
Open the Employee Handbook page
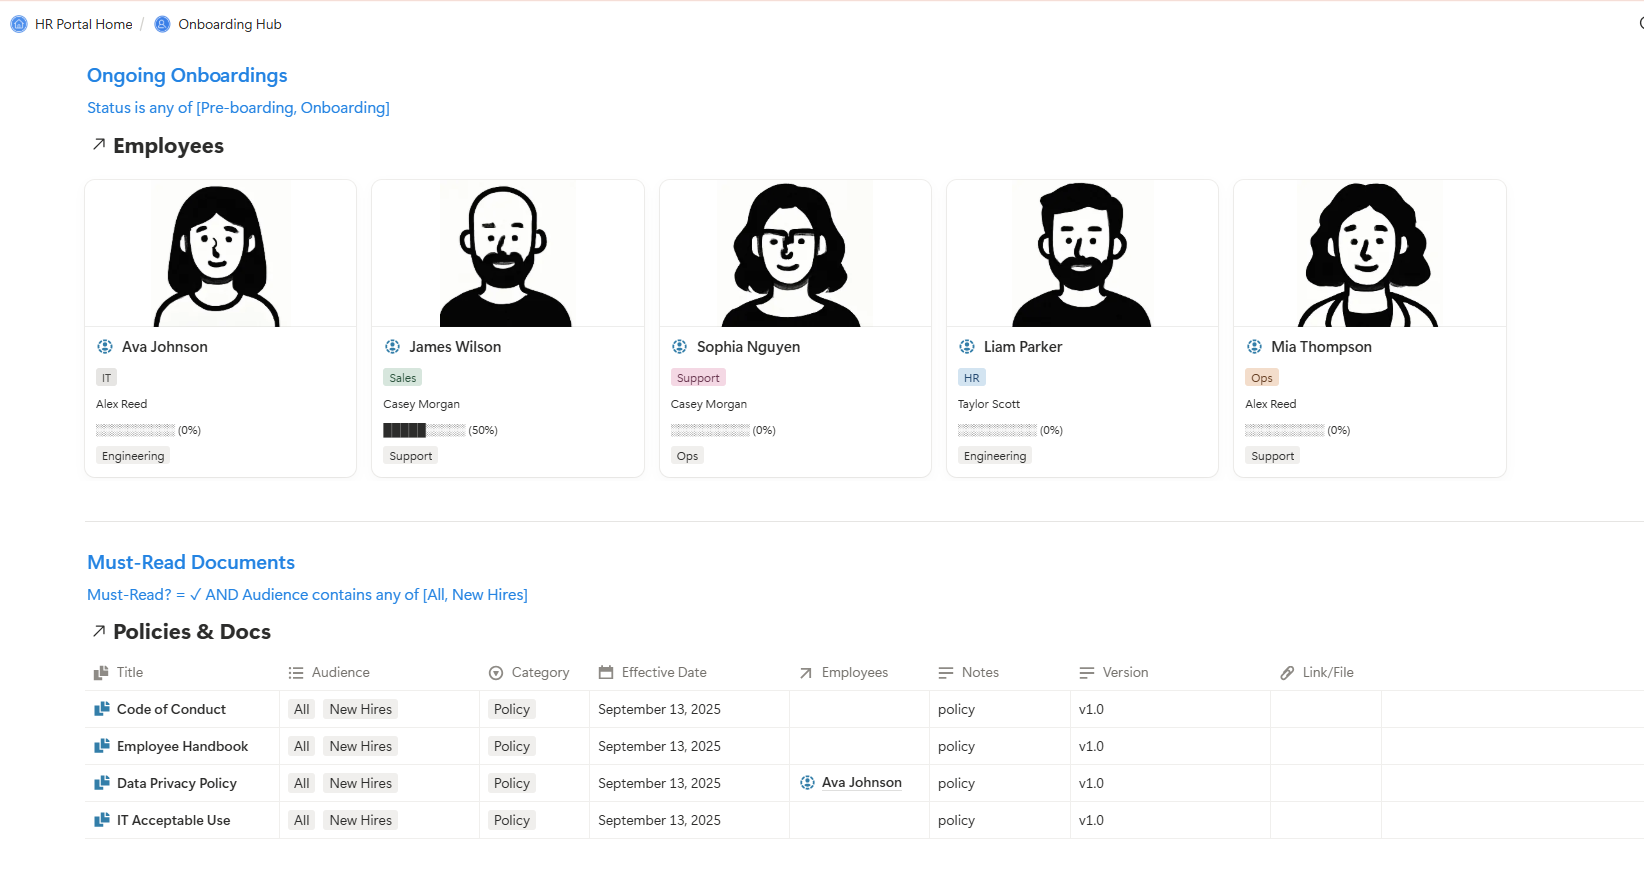pyautogui.click(x=182, y=746)
